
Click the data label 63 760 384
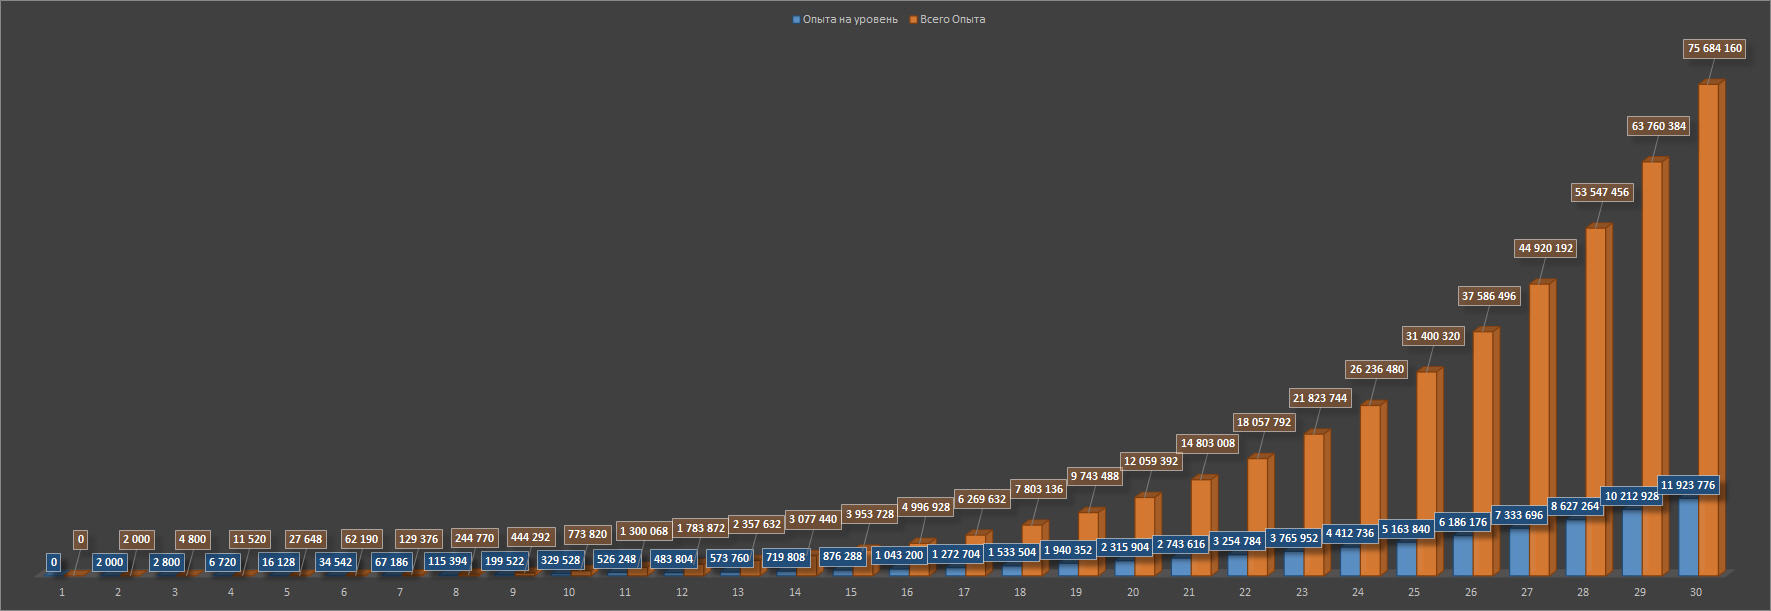[x=1658, y=126]
